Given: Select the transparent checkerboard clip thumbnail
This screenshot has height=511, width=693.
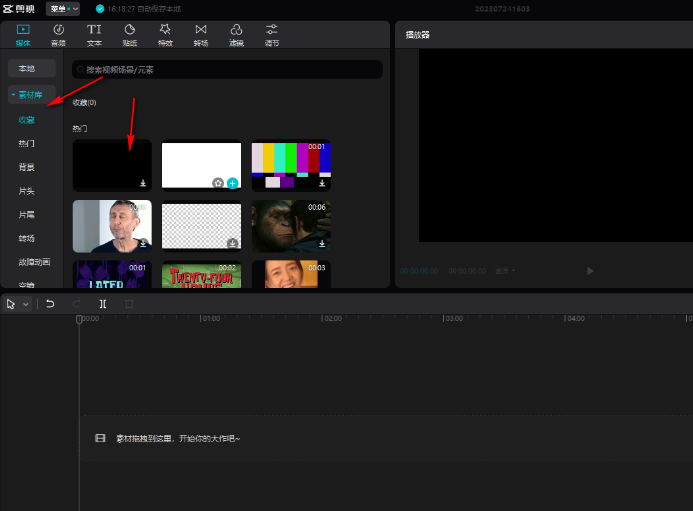Looking at the screenshot, I should click(x=202, y=226).
